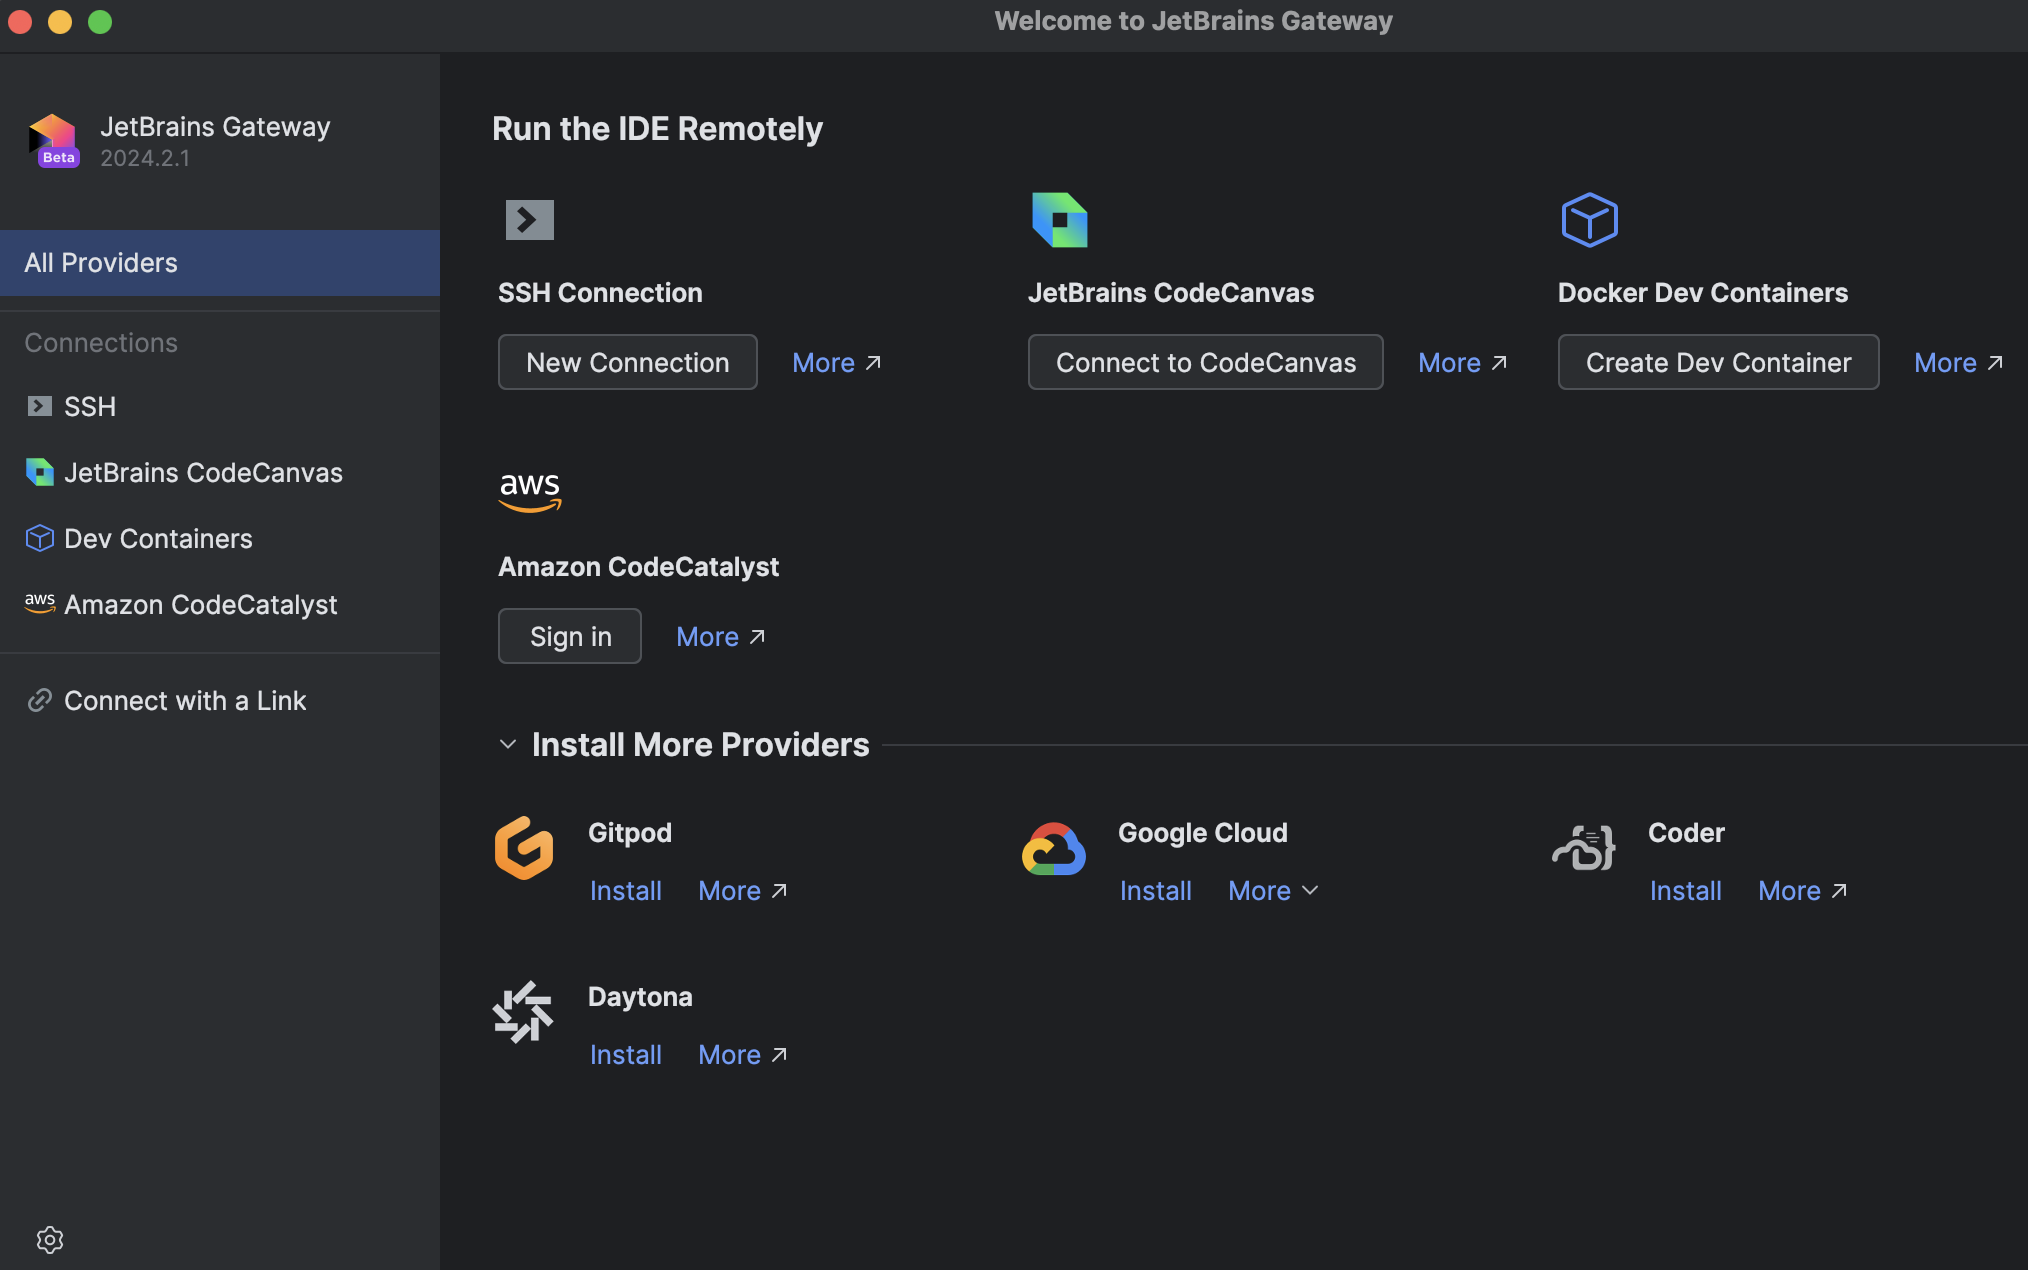Viewport: 2028px width, 1270px height.
Task: Collapse the Install More Providers section
Action: tap(508, 744)
